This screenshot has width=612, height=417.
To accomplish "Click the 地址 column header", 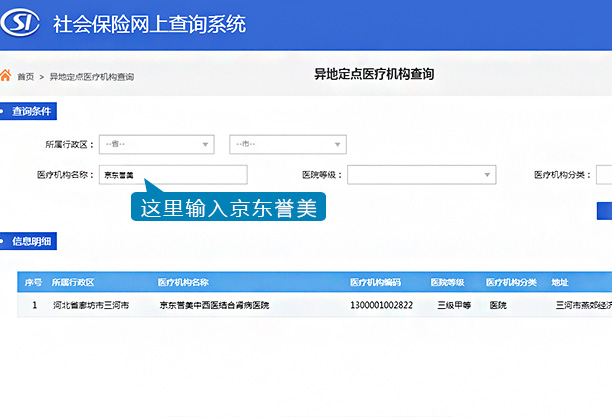I will coord(560,282).
